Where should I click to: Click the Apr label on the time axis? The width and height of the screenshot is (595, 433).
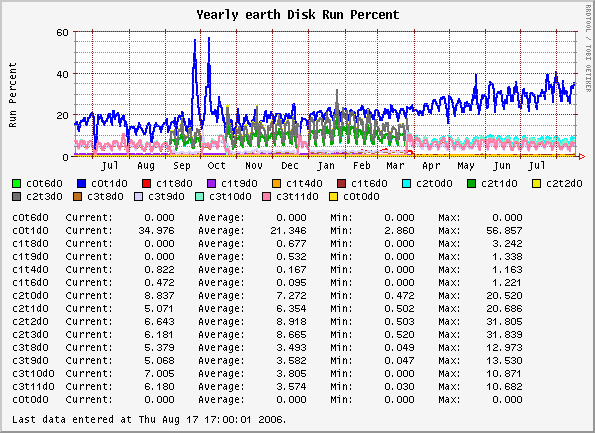(x=431, y=166)
